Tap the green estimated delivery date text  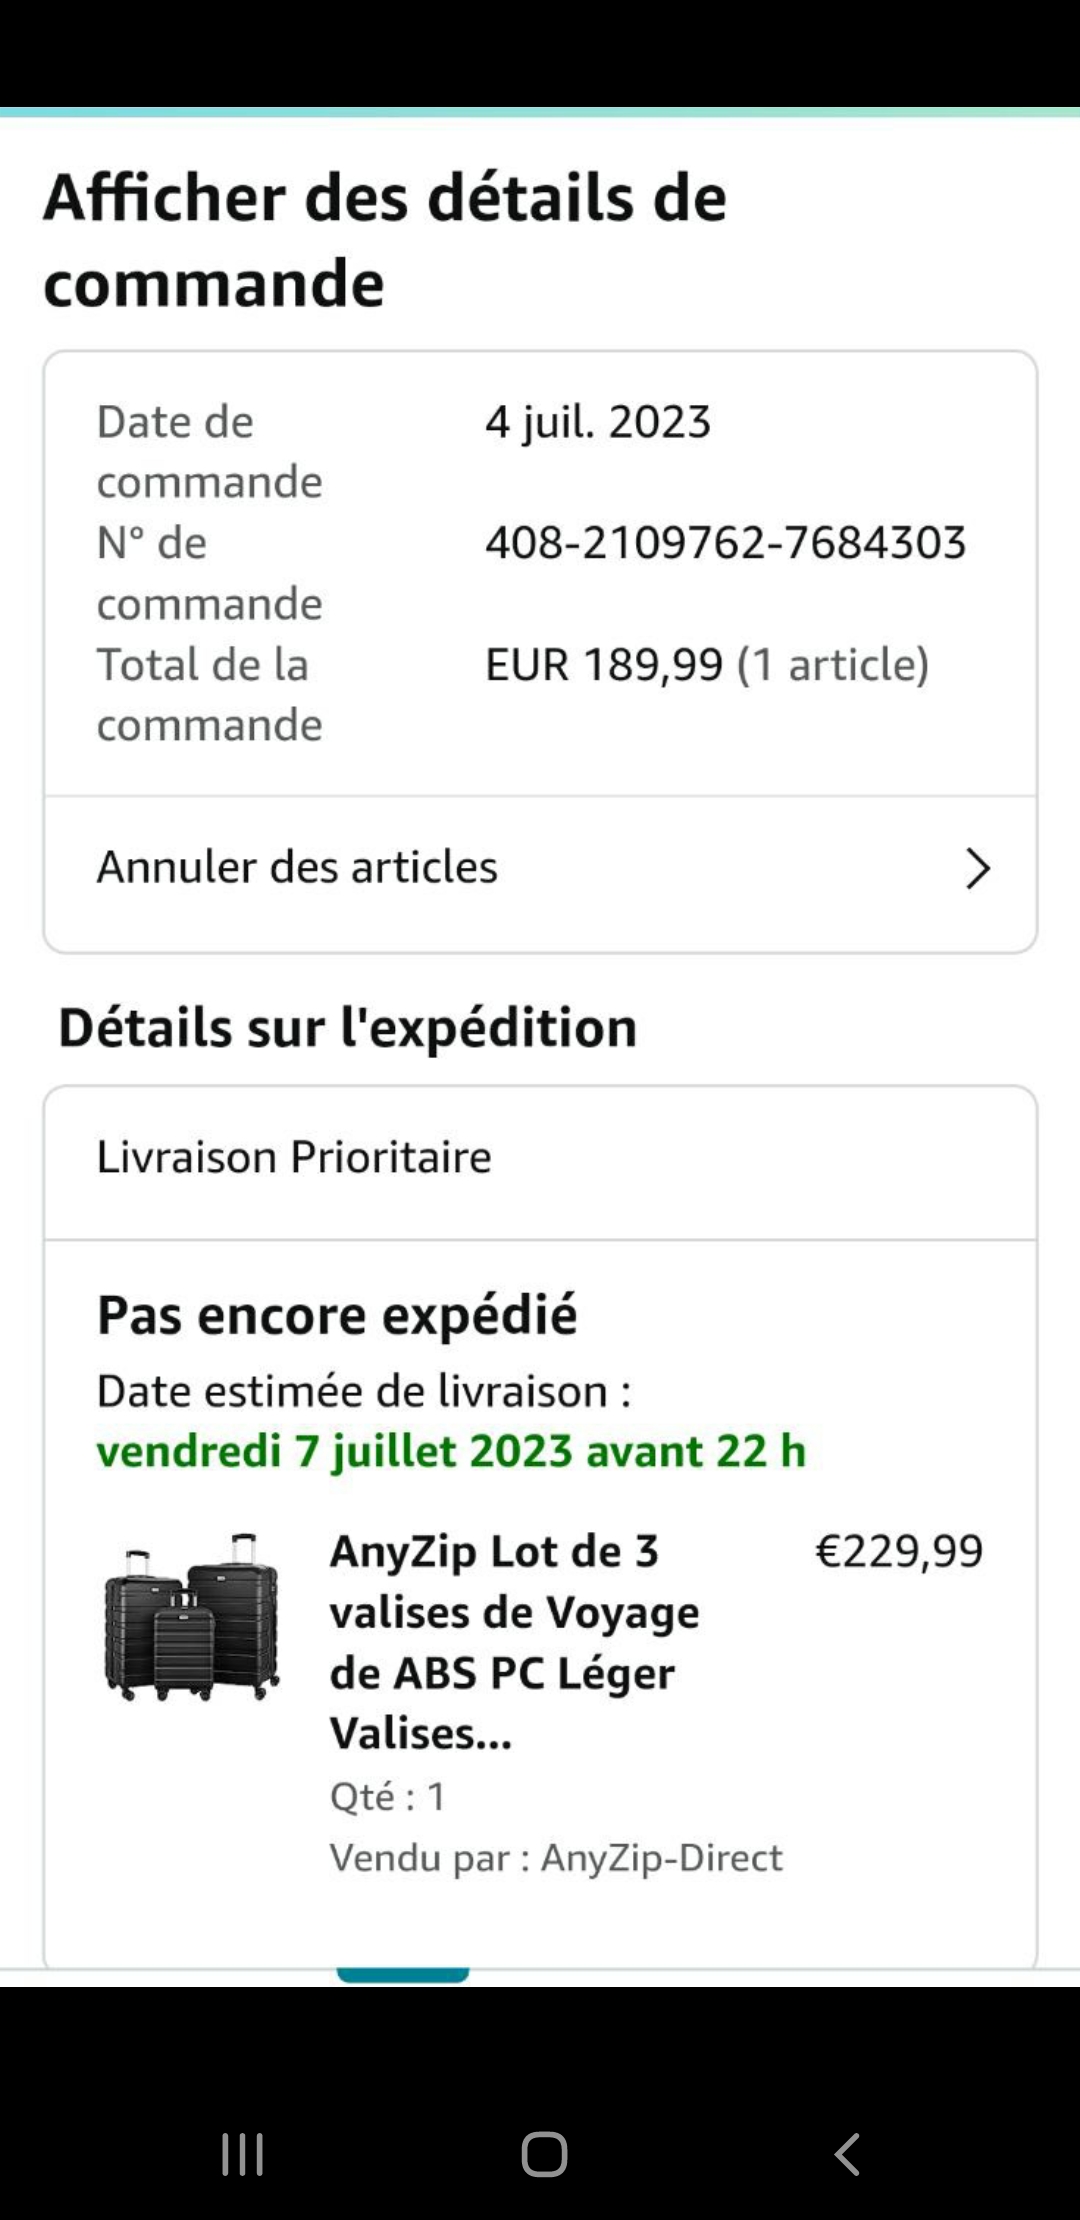451,1451
